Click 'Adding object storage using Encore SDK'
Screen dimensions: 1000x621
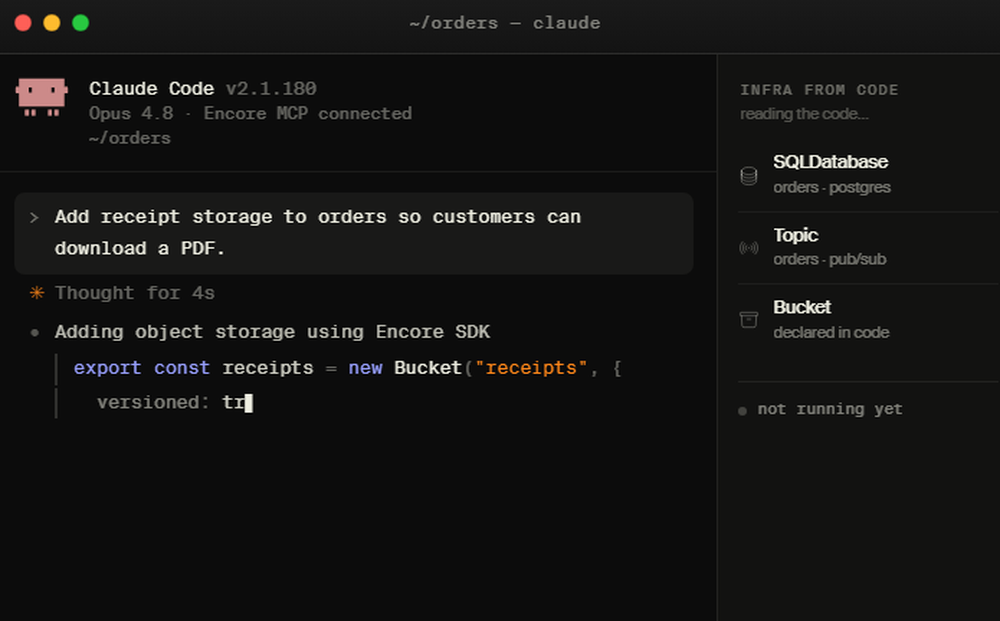pyautogui.click(x=272, y=332)
